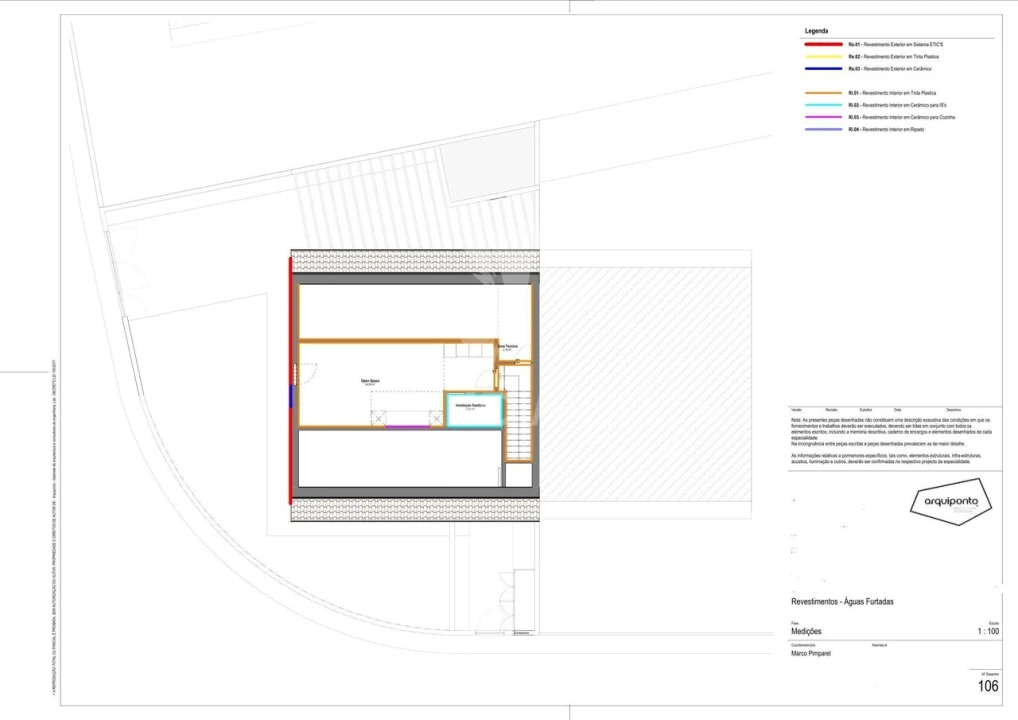Click the red Re.01 ETICS legend line

click(823, 45)
